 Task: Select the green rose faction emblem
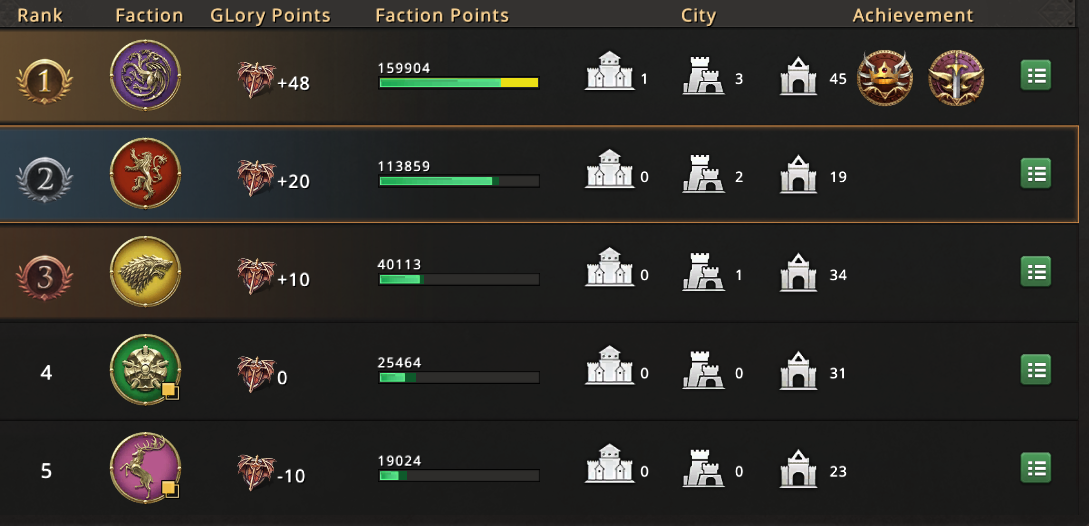(x=145, y=369)
